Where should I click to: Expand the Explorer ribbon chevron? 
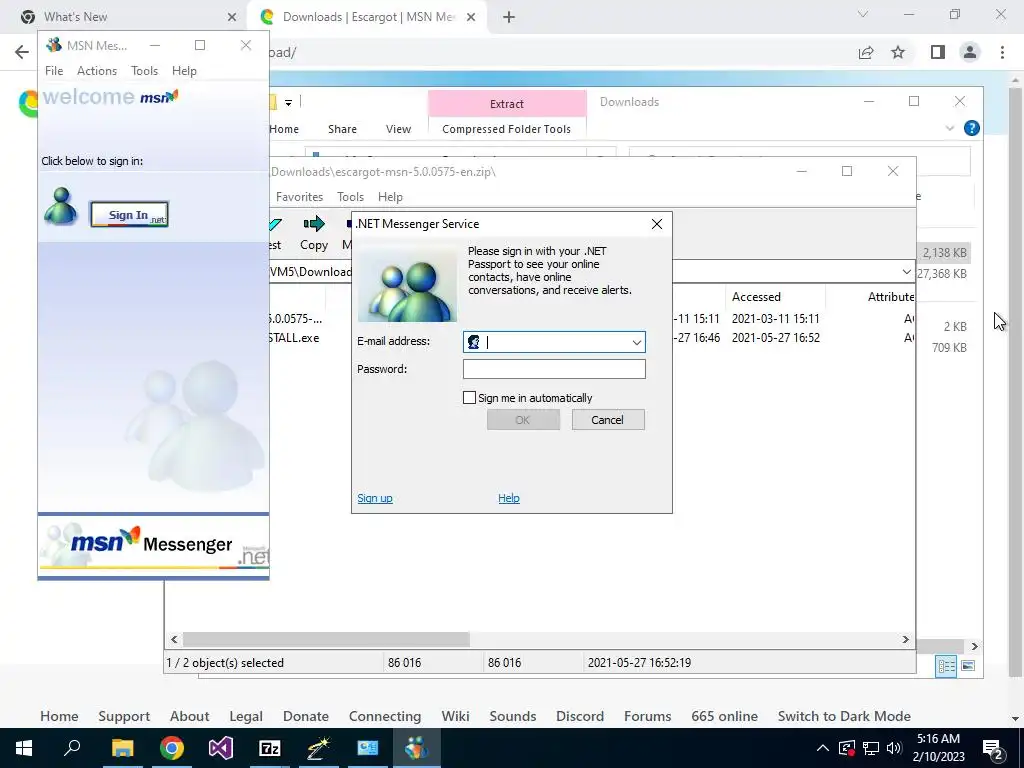950,128
